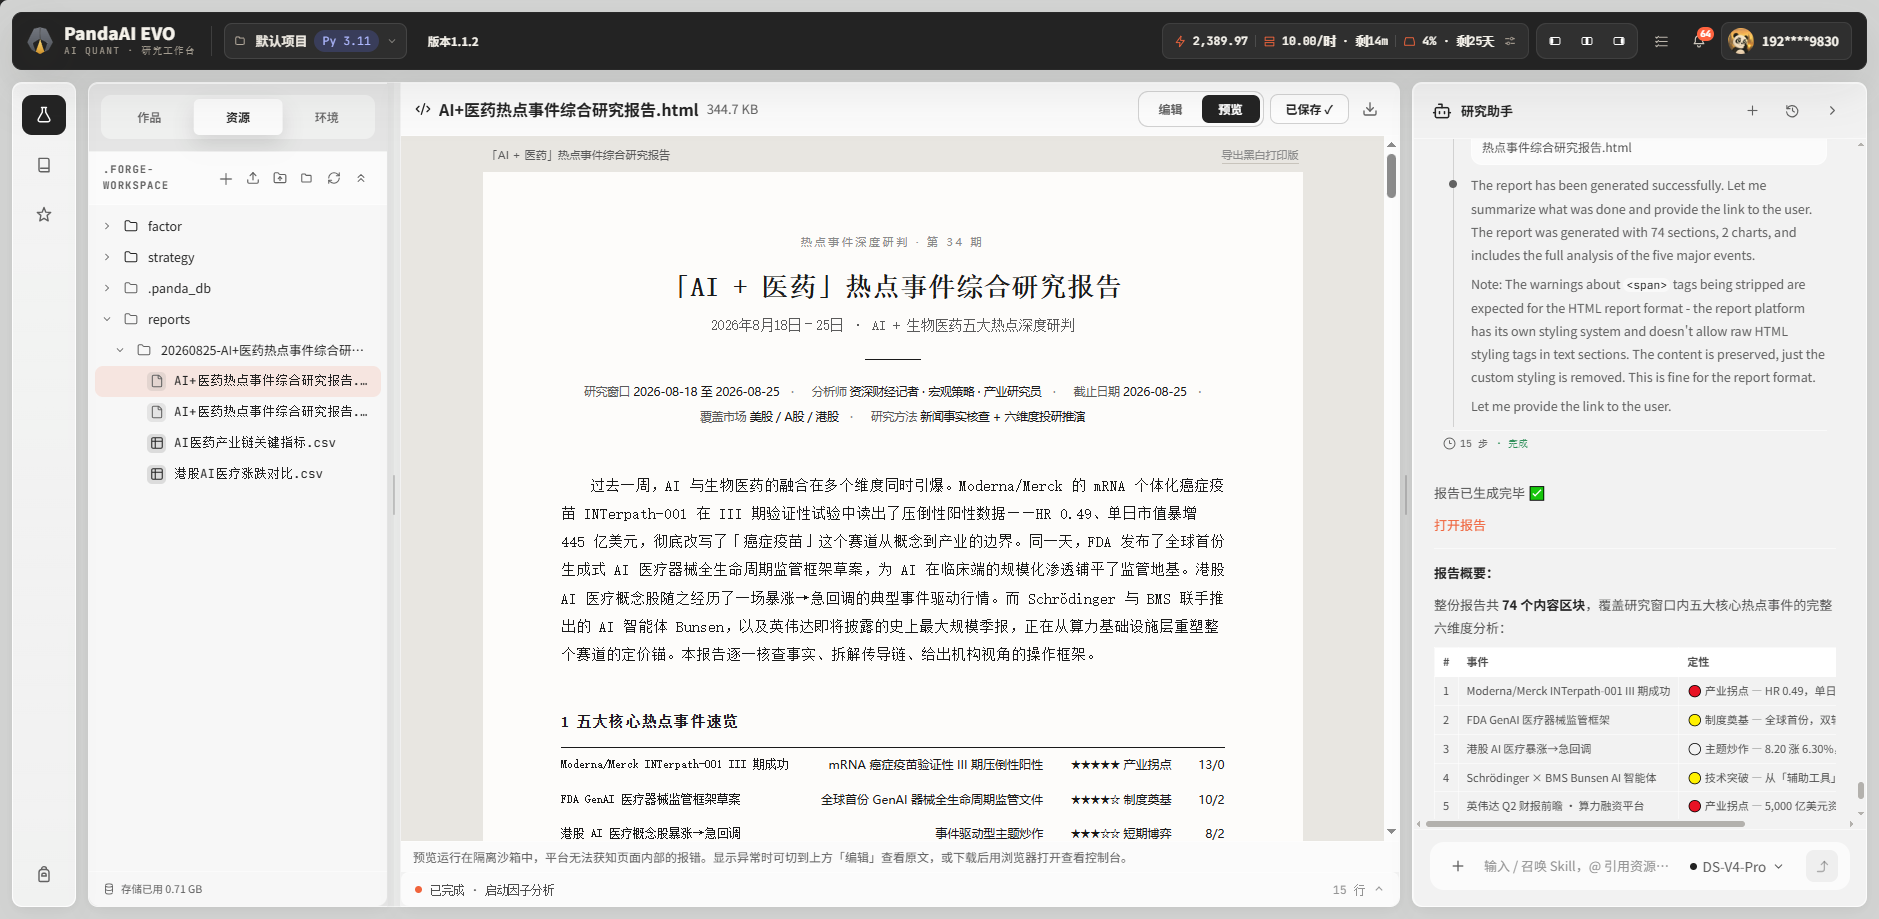Add a new file in workspace toolbar
This screenshot has width=1879, height=919.
coord(226,178)
